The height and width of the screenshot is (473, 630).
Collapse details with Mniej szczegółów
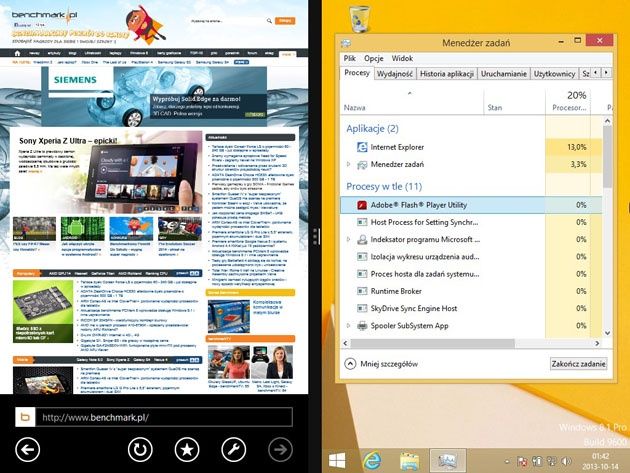381,364
